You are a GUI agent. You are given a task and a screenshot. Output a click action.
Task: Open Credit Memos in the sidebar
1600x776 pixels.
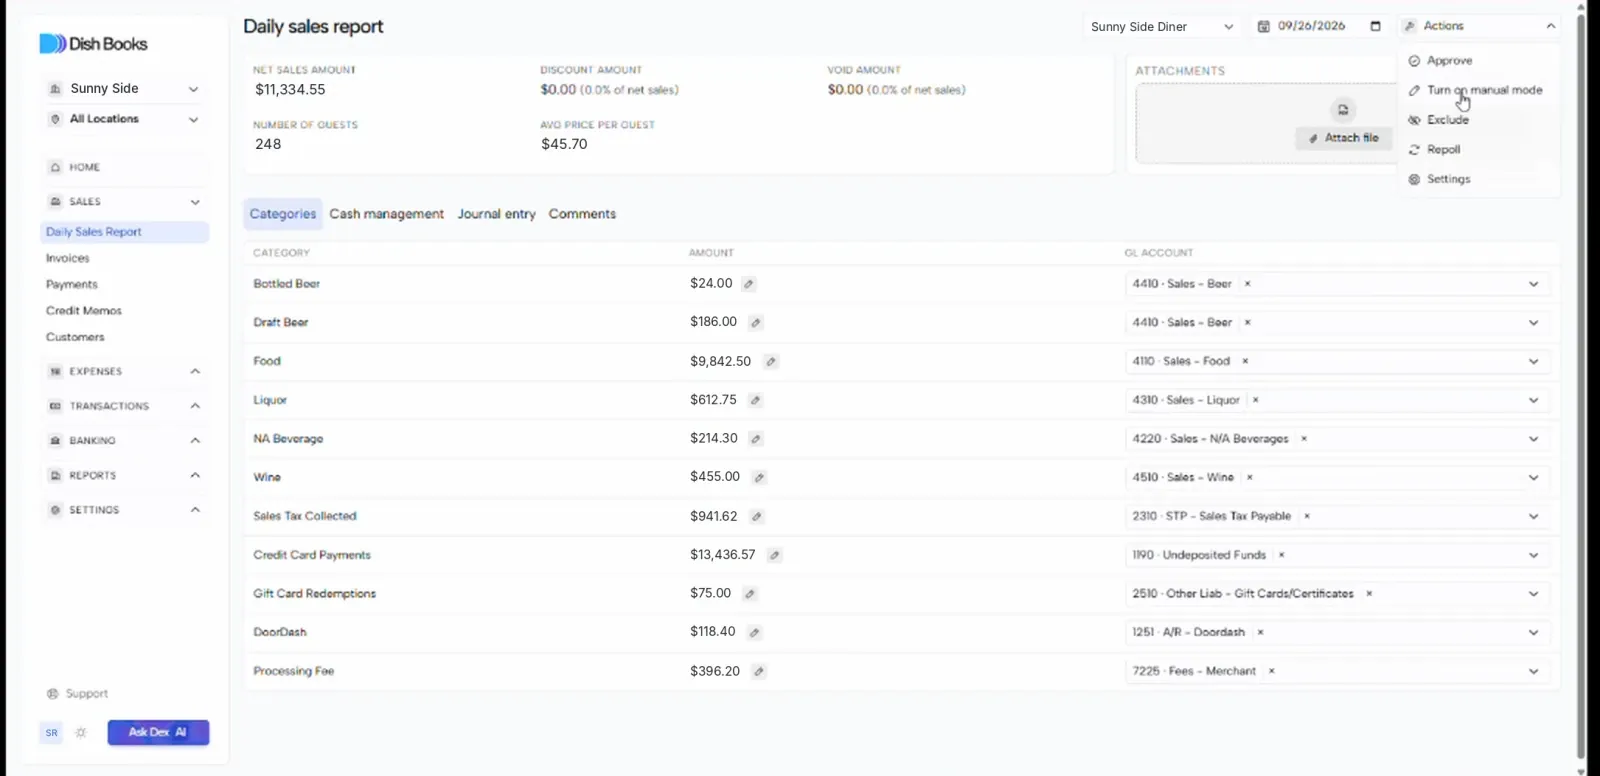(x=83, y=311)
